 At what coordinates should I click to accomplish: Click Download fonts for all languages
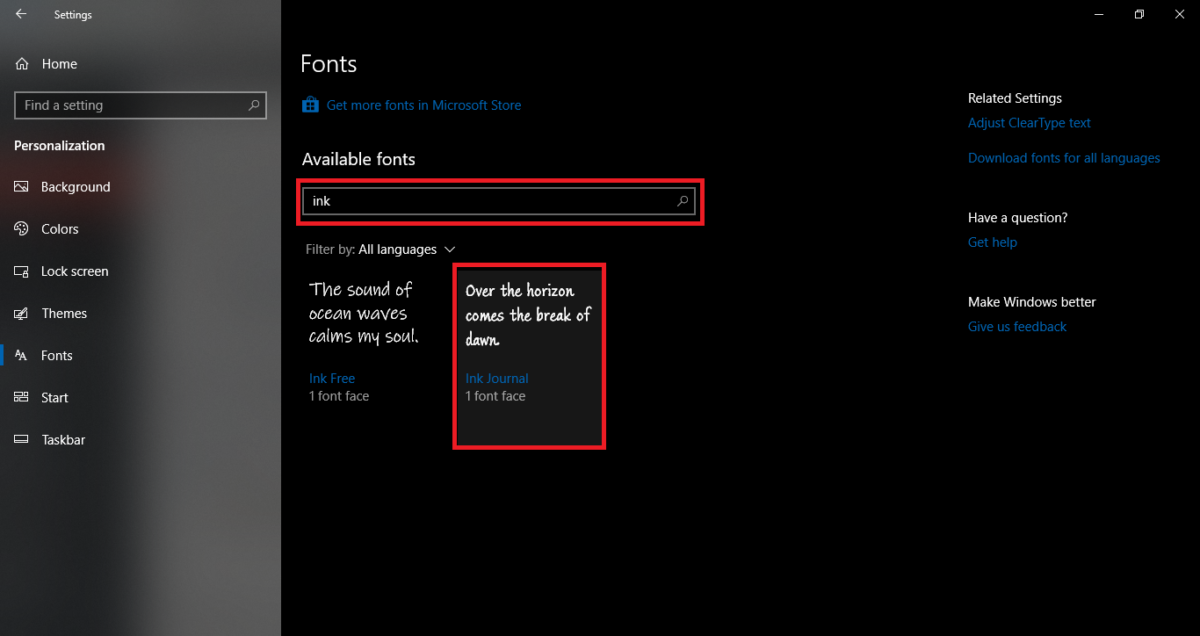coord(1064,158)
